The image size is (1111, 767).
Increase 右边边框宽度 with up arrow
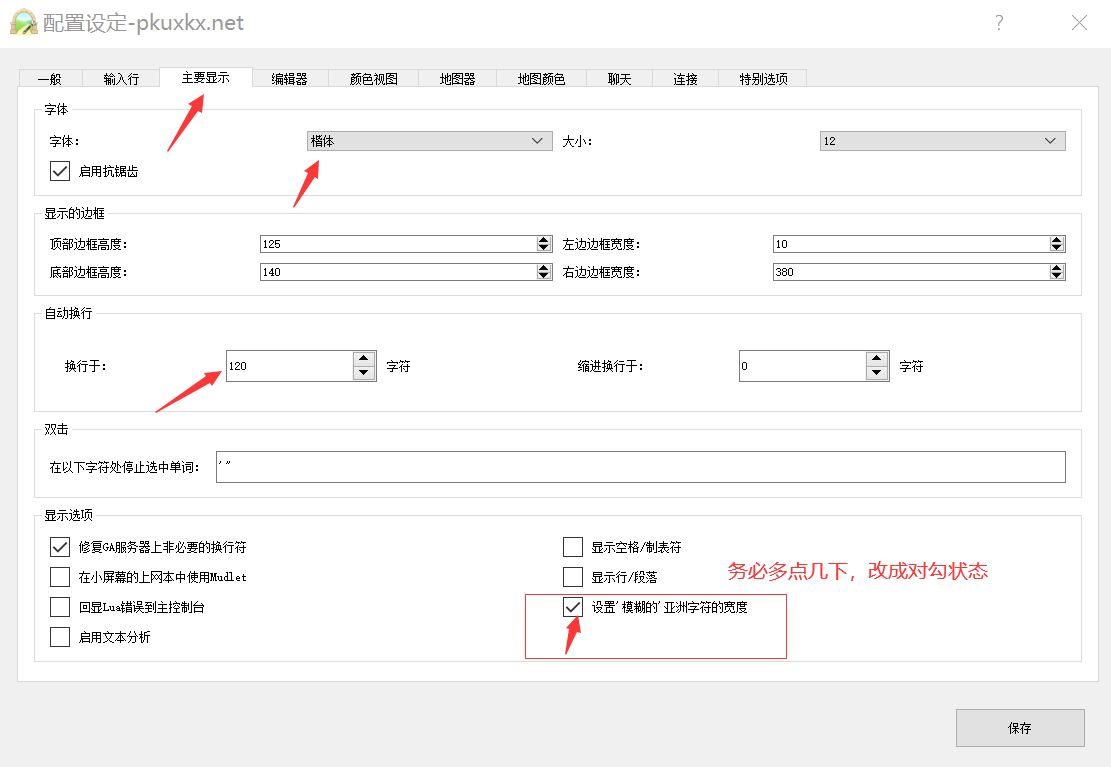(1057, 268)
